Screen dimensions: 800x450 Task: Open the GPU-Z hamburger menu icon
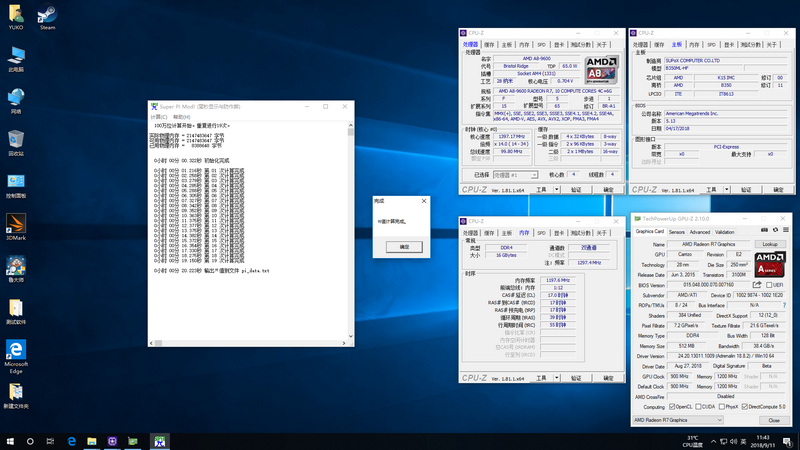[786, 231]
